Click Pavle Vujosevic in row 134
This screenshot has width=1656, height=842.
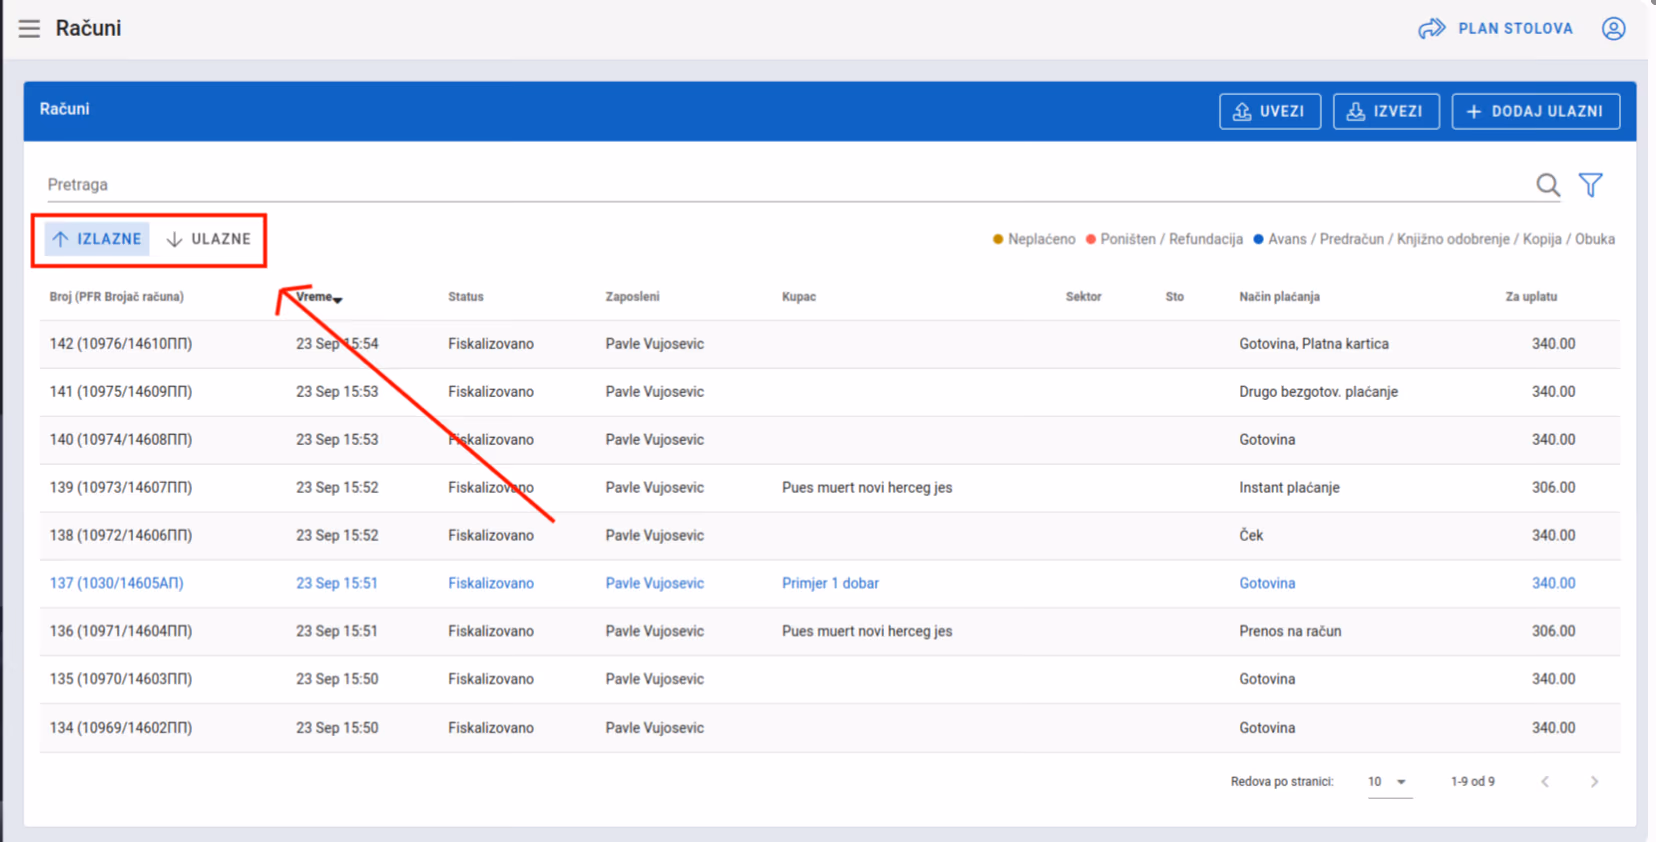click(x=654, y=728)
